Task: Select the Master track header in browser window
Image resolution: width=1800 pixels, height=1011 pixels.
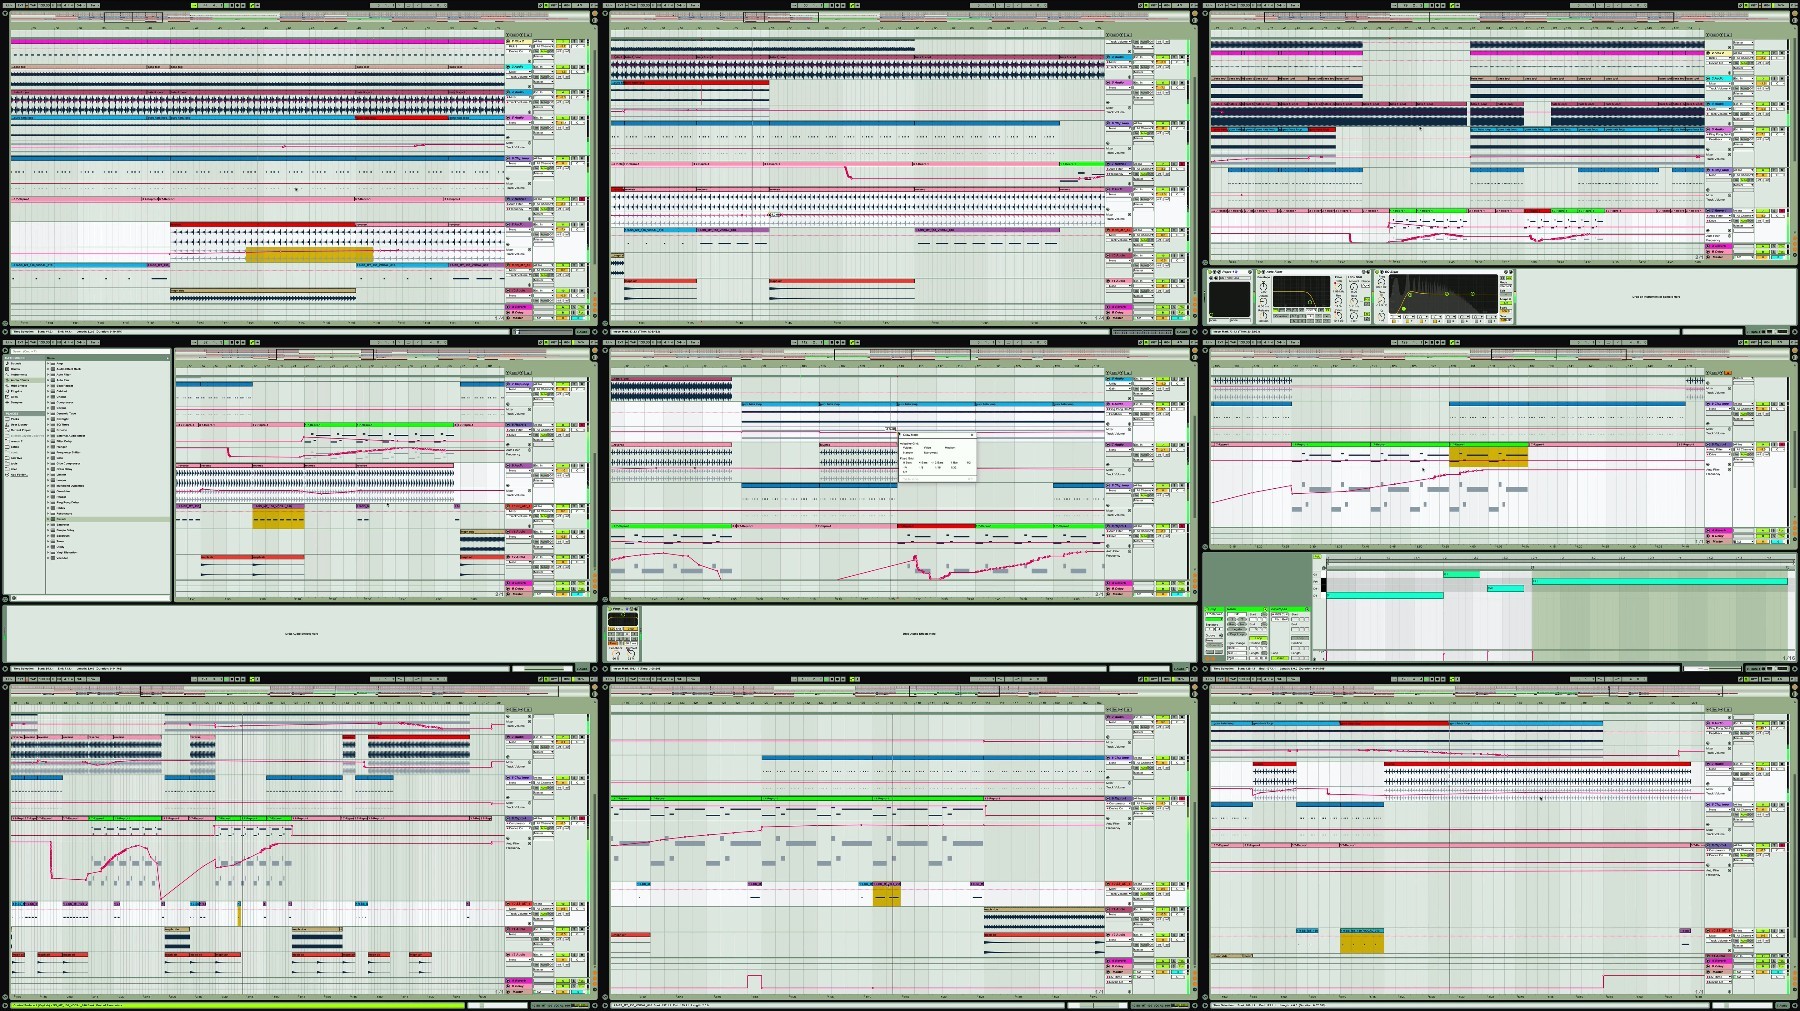Action: [x=518, y=594]
